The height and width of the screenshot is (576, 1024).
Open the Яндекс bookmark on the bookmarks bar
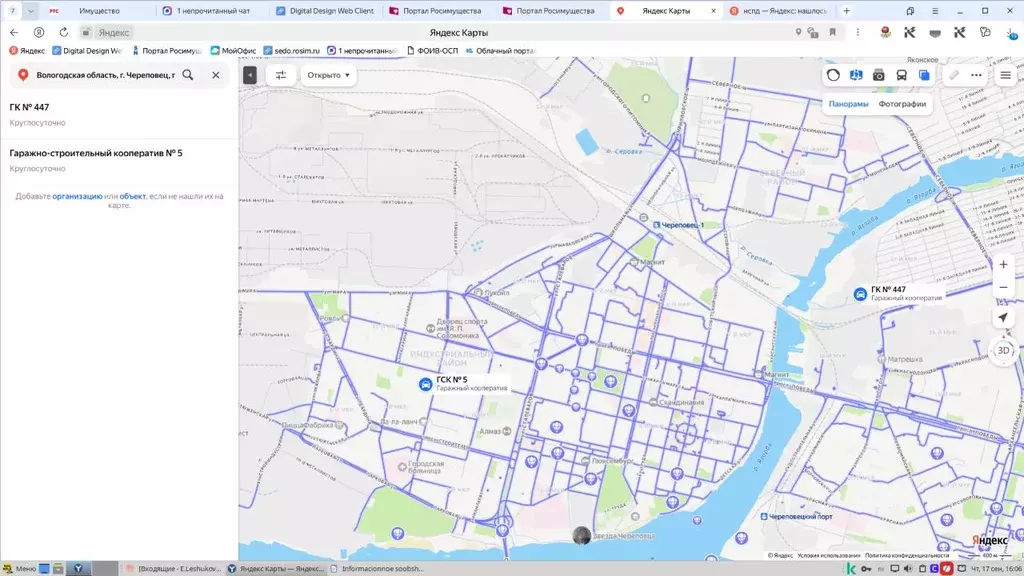(27, 50)
